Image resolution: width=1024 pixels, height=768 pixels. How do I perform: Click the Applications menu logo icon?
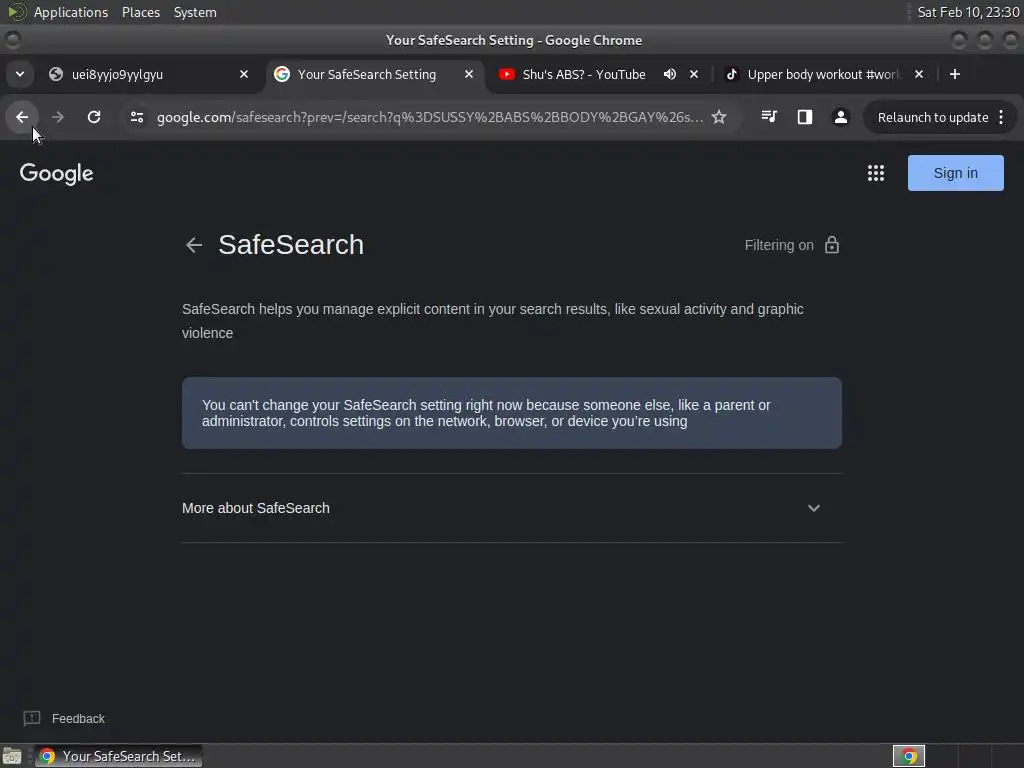point(16,12)
